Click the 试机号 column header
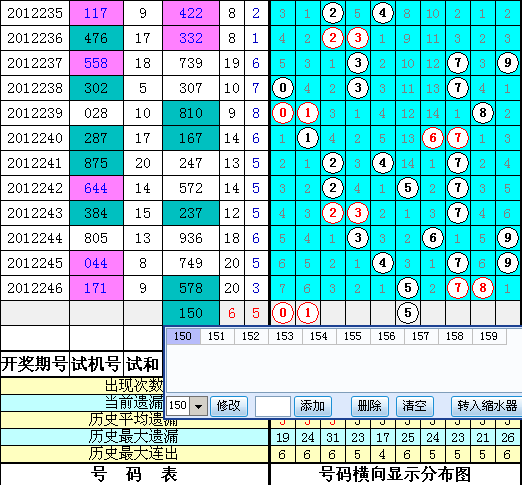Screen dimensions: 522x485 point(96,363)
